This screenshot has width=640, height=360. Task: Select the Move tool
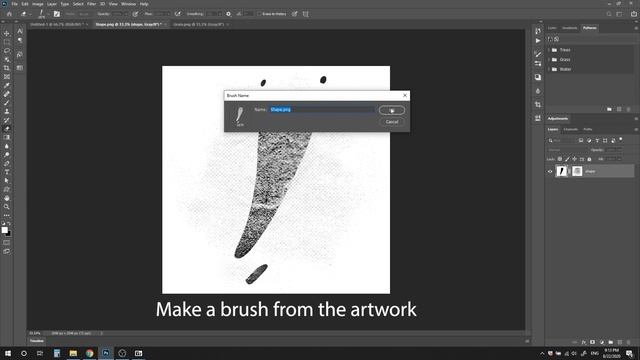[7, 33]
